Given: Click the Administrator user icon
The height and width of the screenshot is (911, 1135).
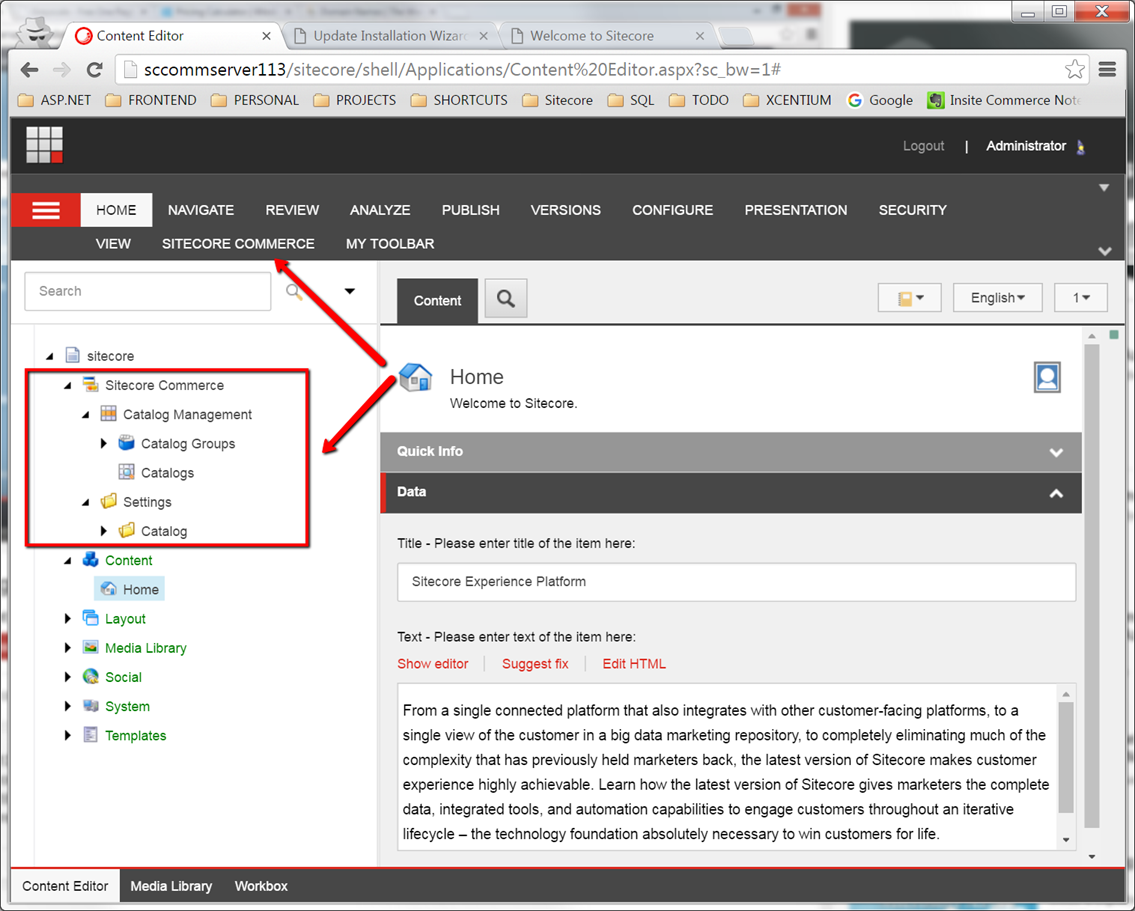Looking at the screenshot, I should click(1081, 147).
